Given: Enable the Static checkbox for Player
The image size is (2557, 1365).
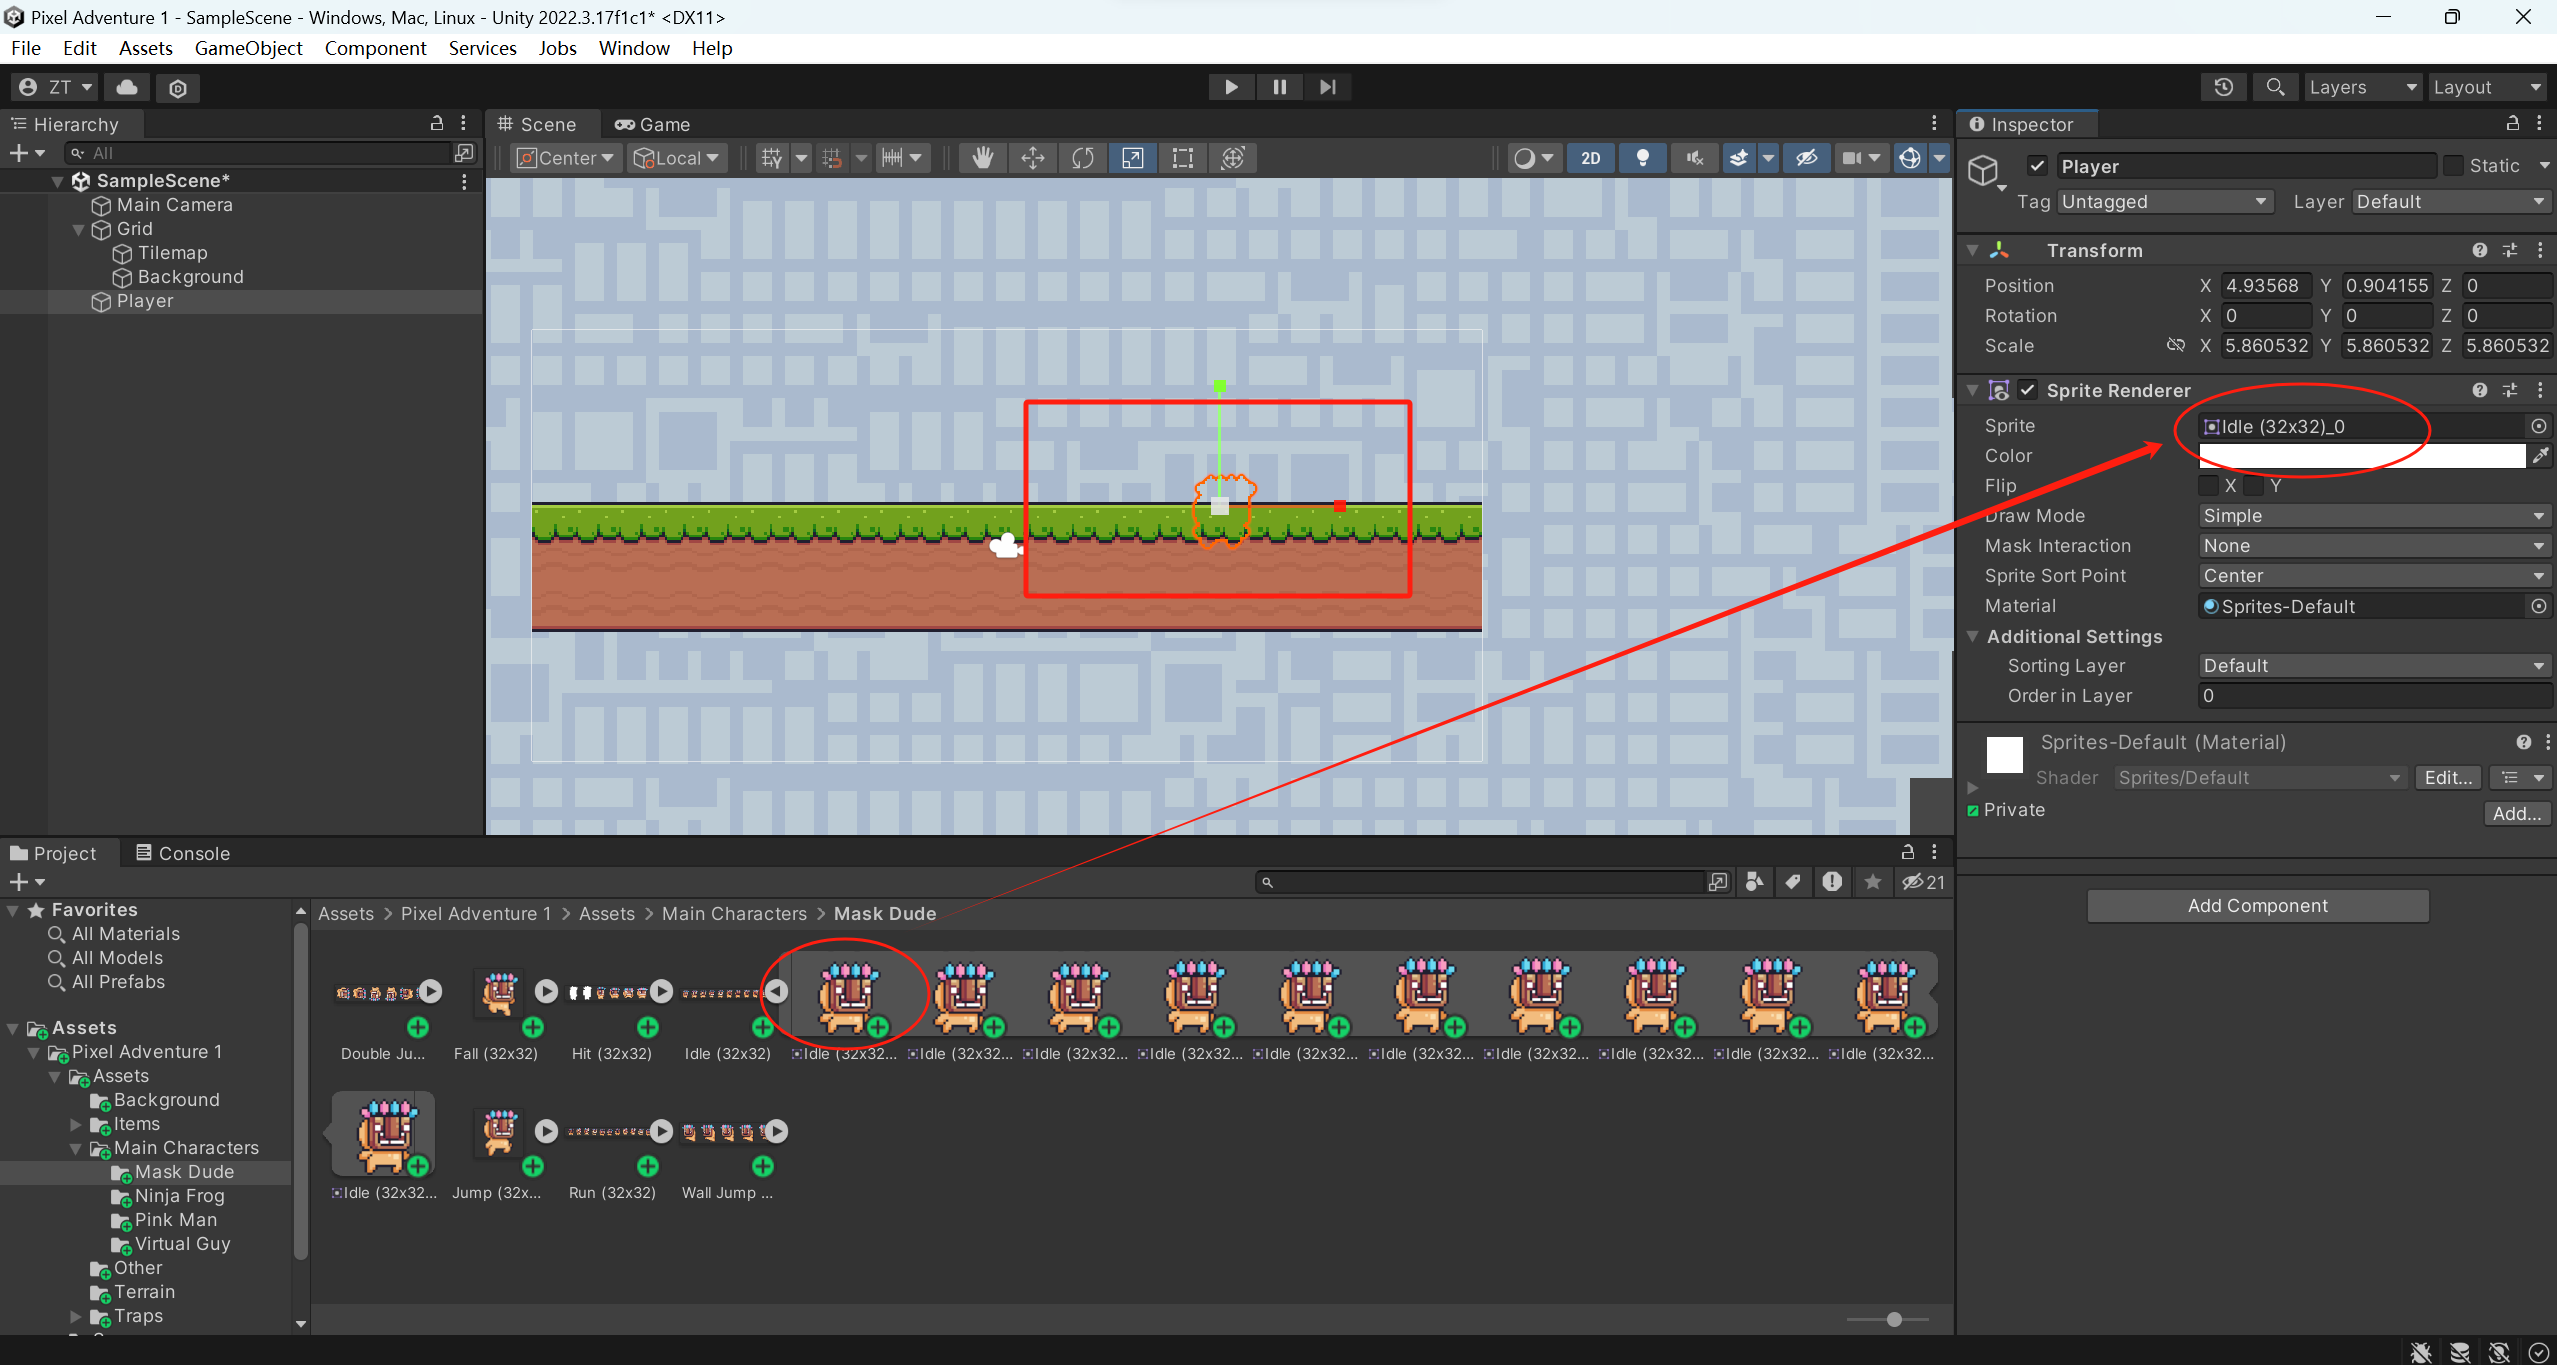Looking at the screenshot, I should pos(2455,165).
